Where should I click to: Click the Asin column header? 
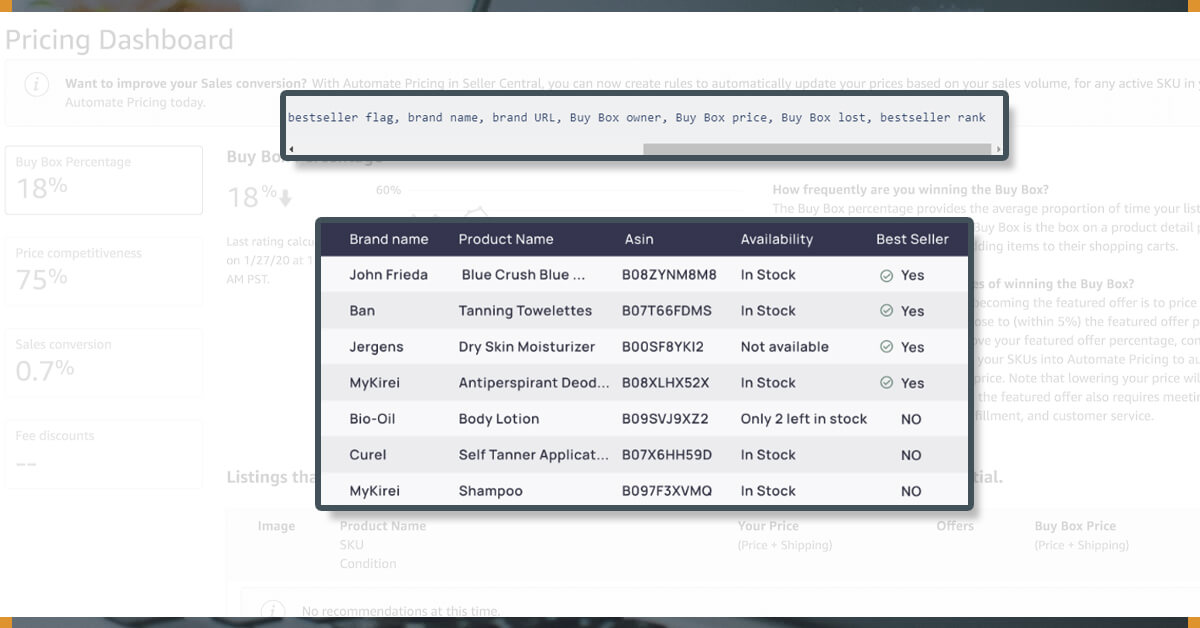pos(639,239)
